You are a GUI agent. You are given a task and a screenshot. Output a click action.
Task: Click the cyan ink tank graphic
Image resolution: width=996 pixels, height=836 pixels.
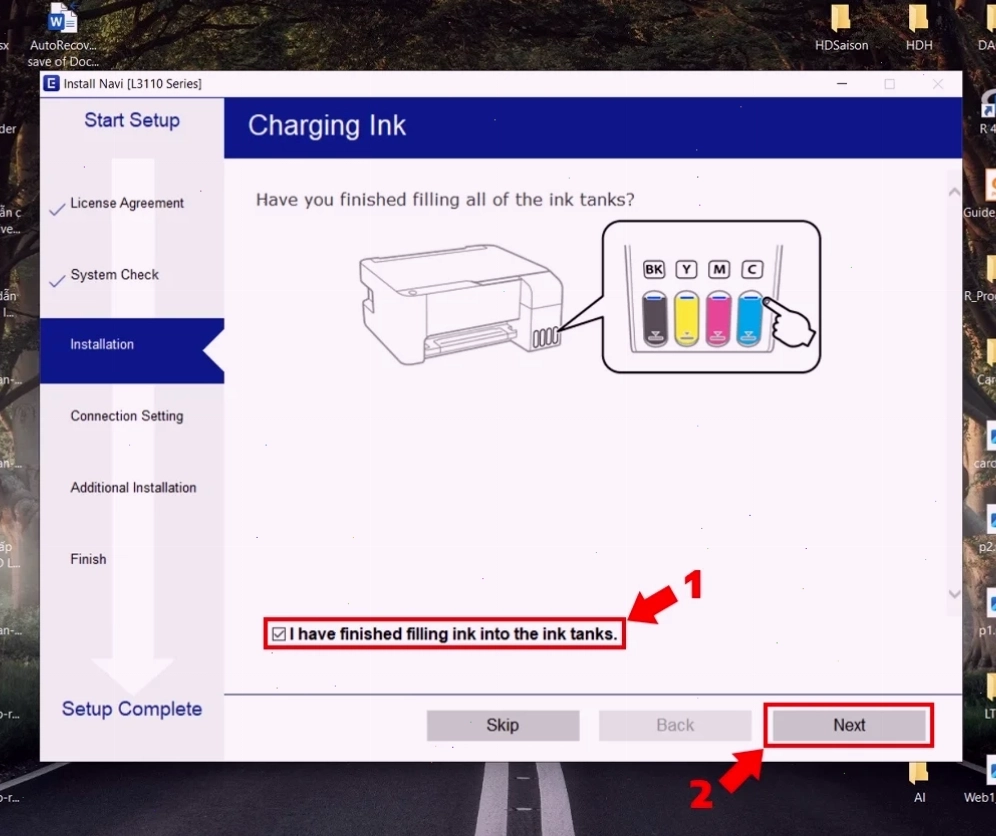coord(750,318)
